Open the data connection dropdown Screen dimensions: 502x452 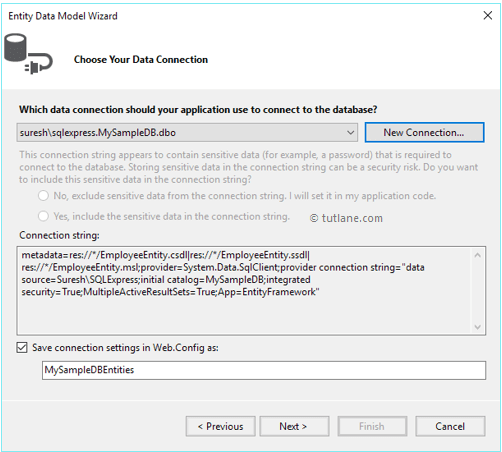187,132
